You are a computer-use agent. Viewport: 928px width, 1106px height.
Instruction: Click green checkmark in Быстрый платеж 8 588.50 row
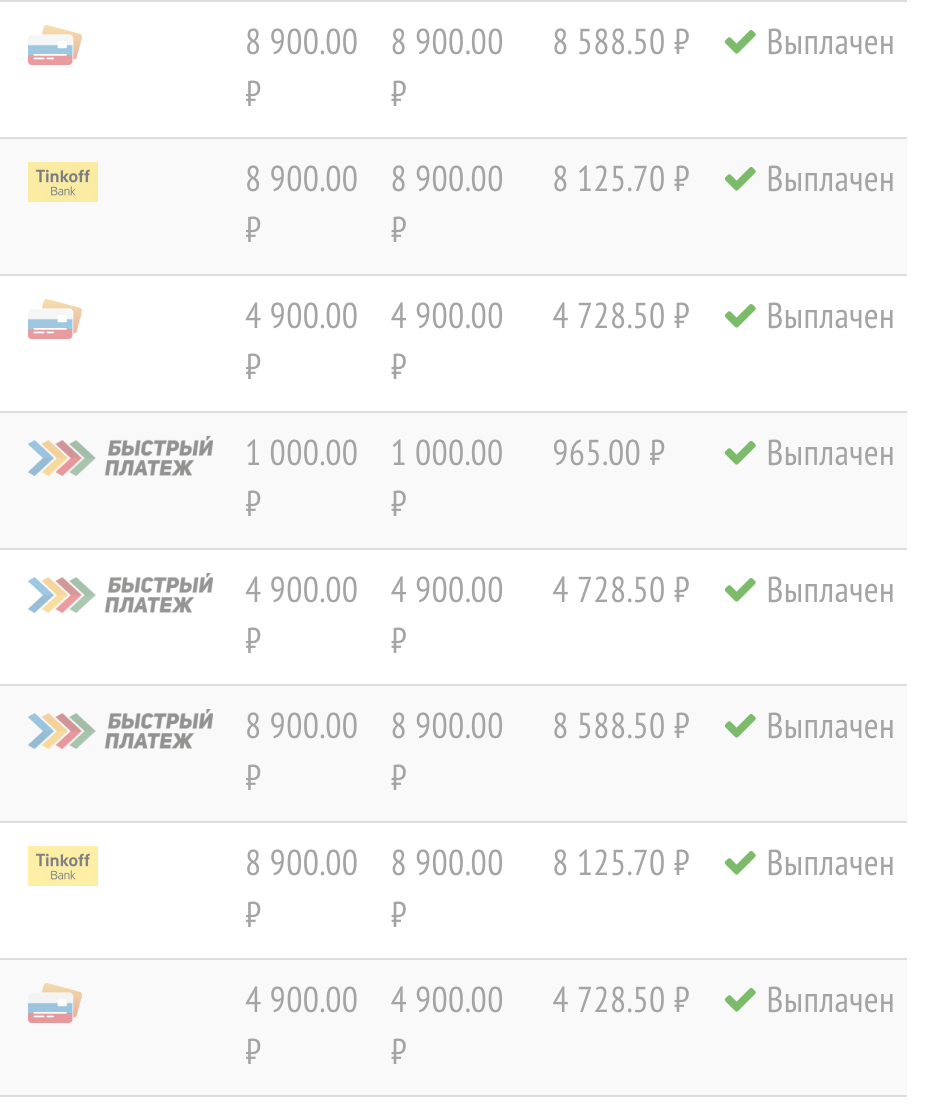[x=739, y=727]
